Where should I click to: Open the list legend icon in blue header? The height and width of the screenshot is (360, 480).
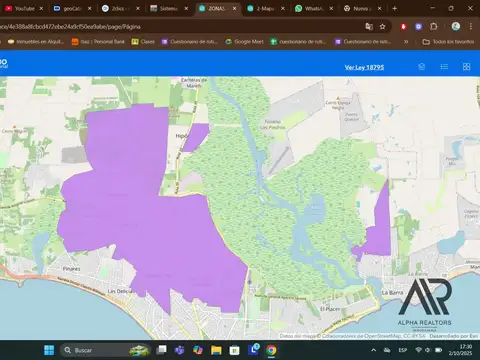coord(444,67)
